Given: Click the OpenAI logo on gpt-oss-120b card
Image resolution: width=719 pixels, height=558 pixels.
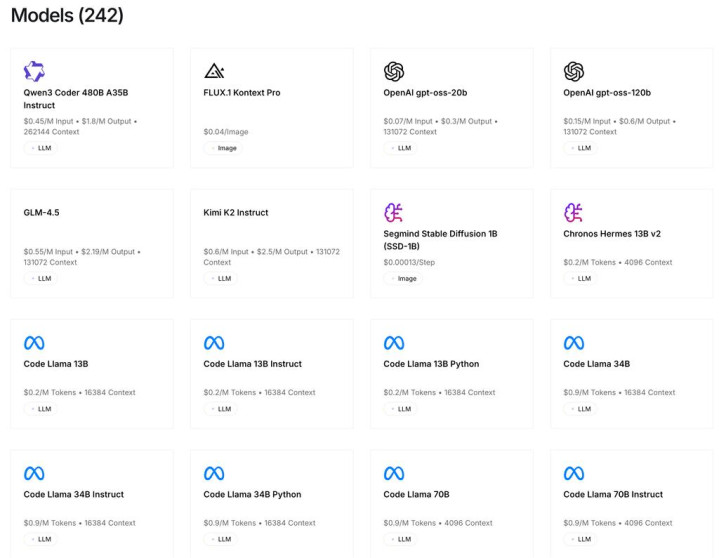Looking at the screenshot, I should tap(574, 71).
